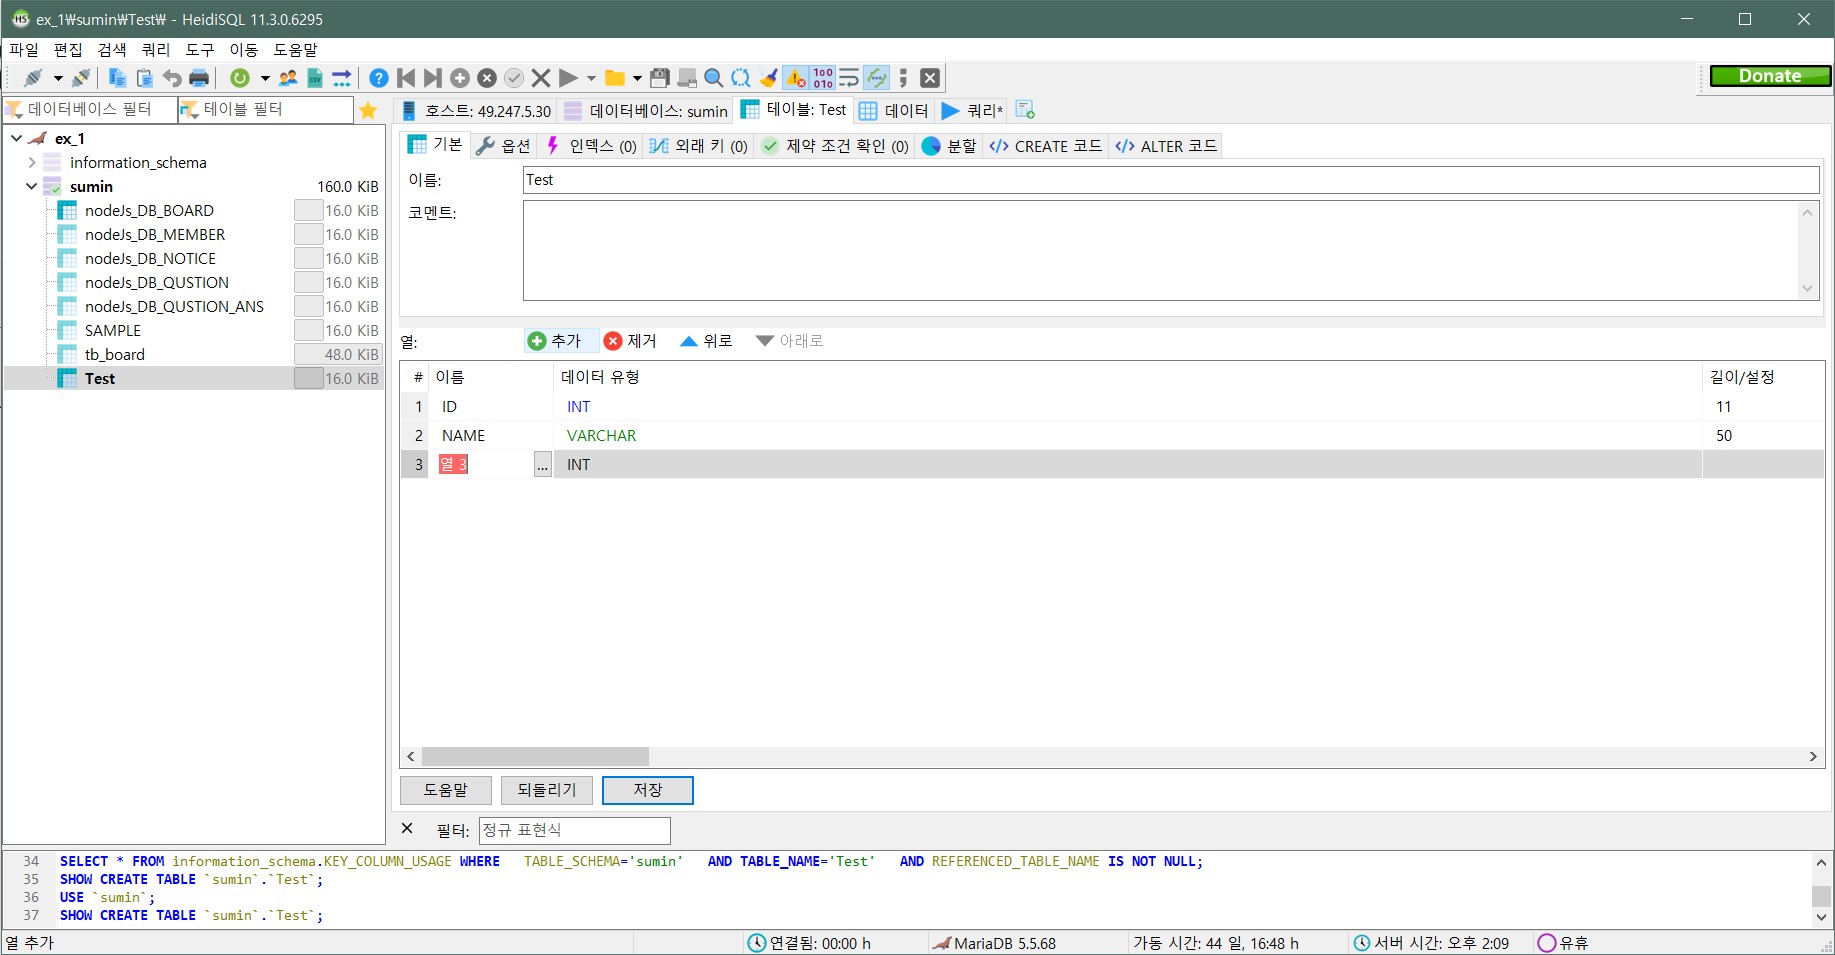Click the broom clear icon
The width and height of the screenshot is (1835, 955).
point(768,78)
